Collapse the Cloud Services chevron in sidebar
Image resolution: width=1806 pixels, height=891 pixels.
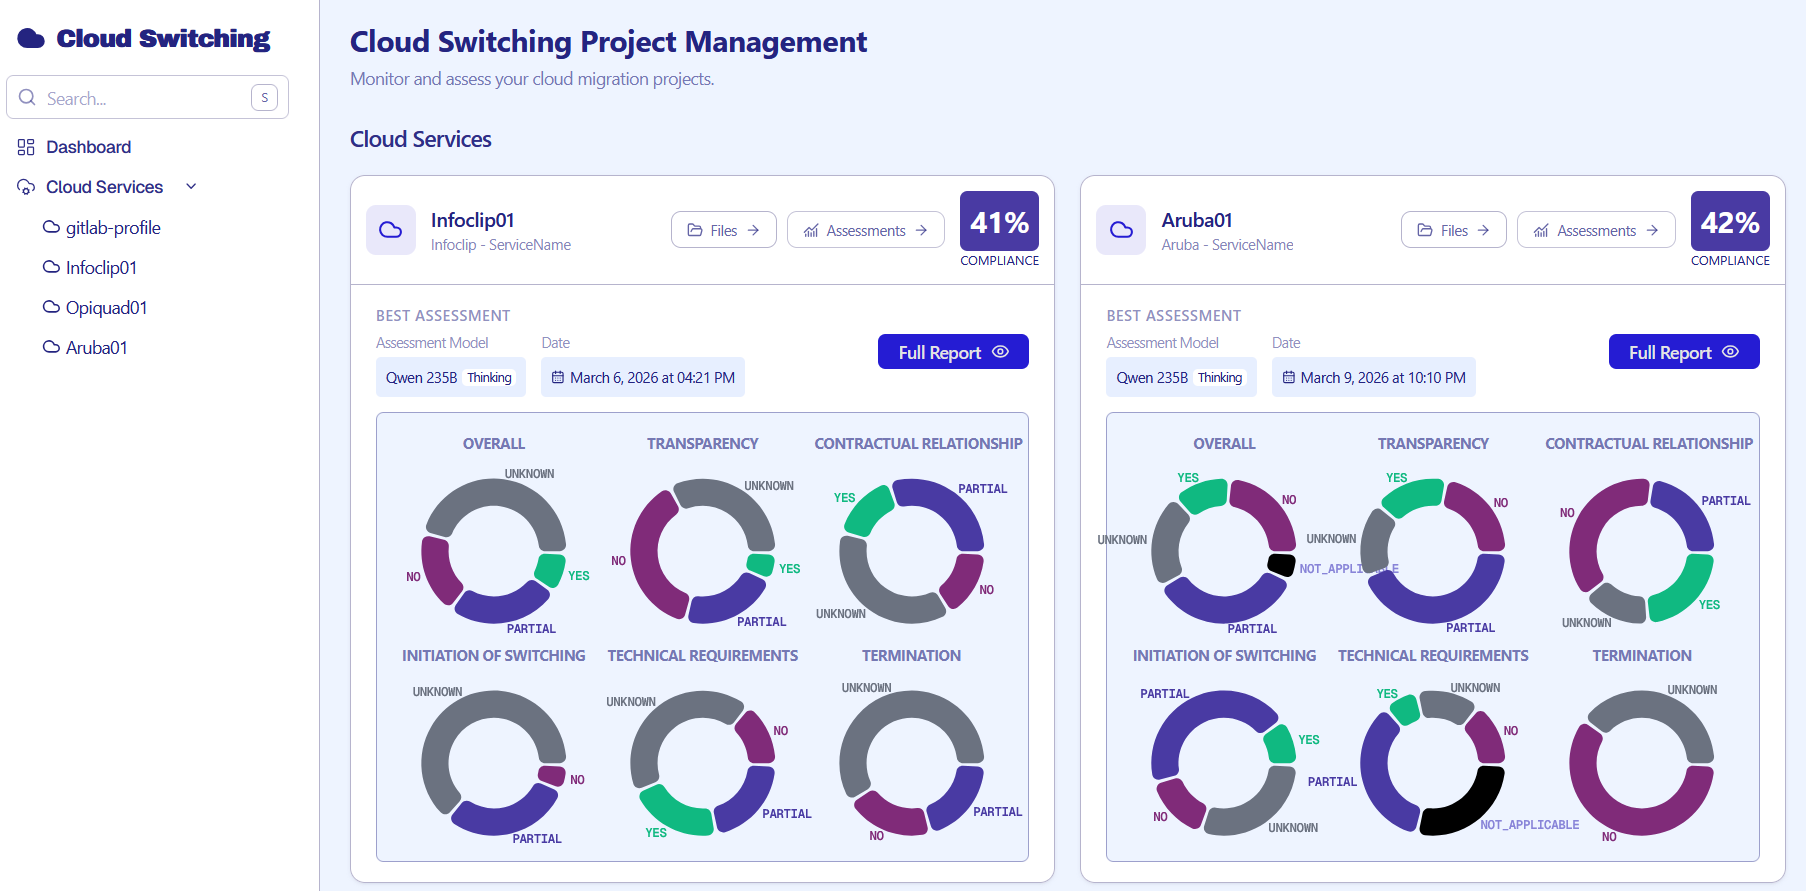191,187
